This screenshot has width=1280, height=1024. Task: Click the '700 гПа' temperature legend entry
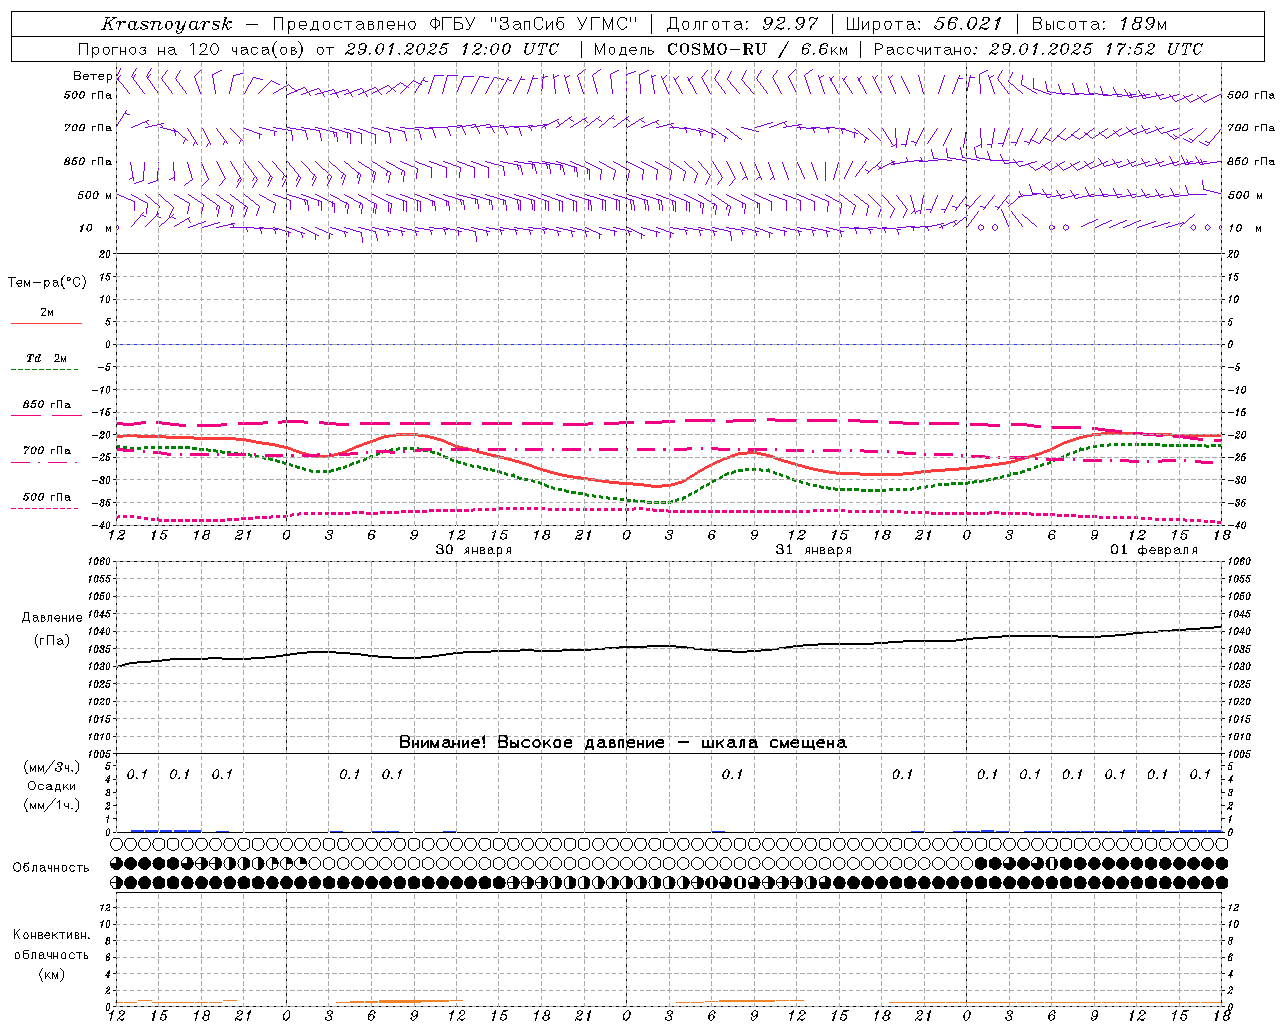pos(46,451)
